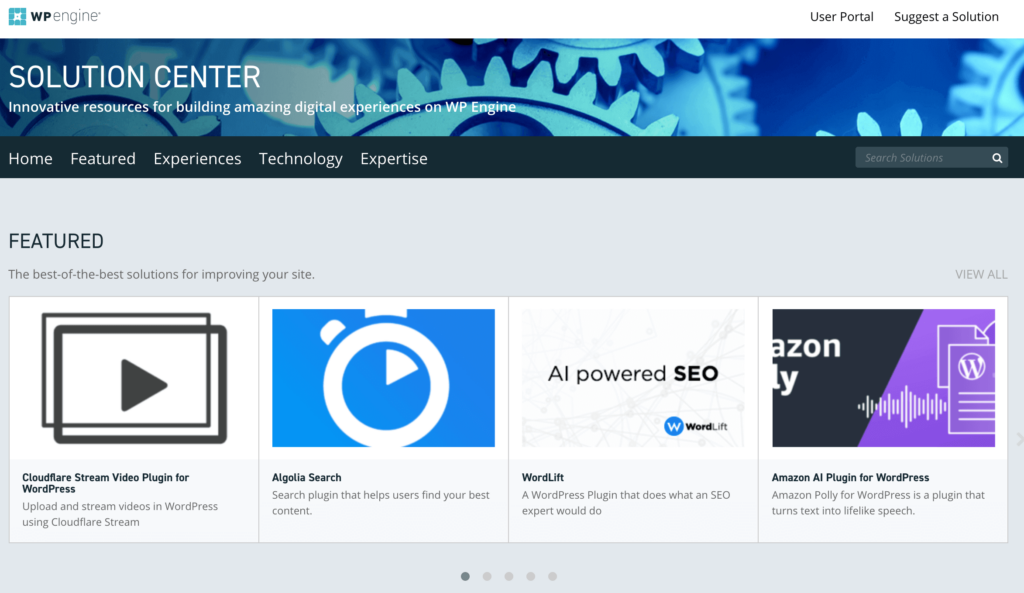
Task: Switch to the Featured tab
Action: pyautogui.click(x=102, y=158)
